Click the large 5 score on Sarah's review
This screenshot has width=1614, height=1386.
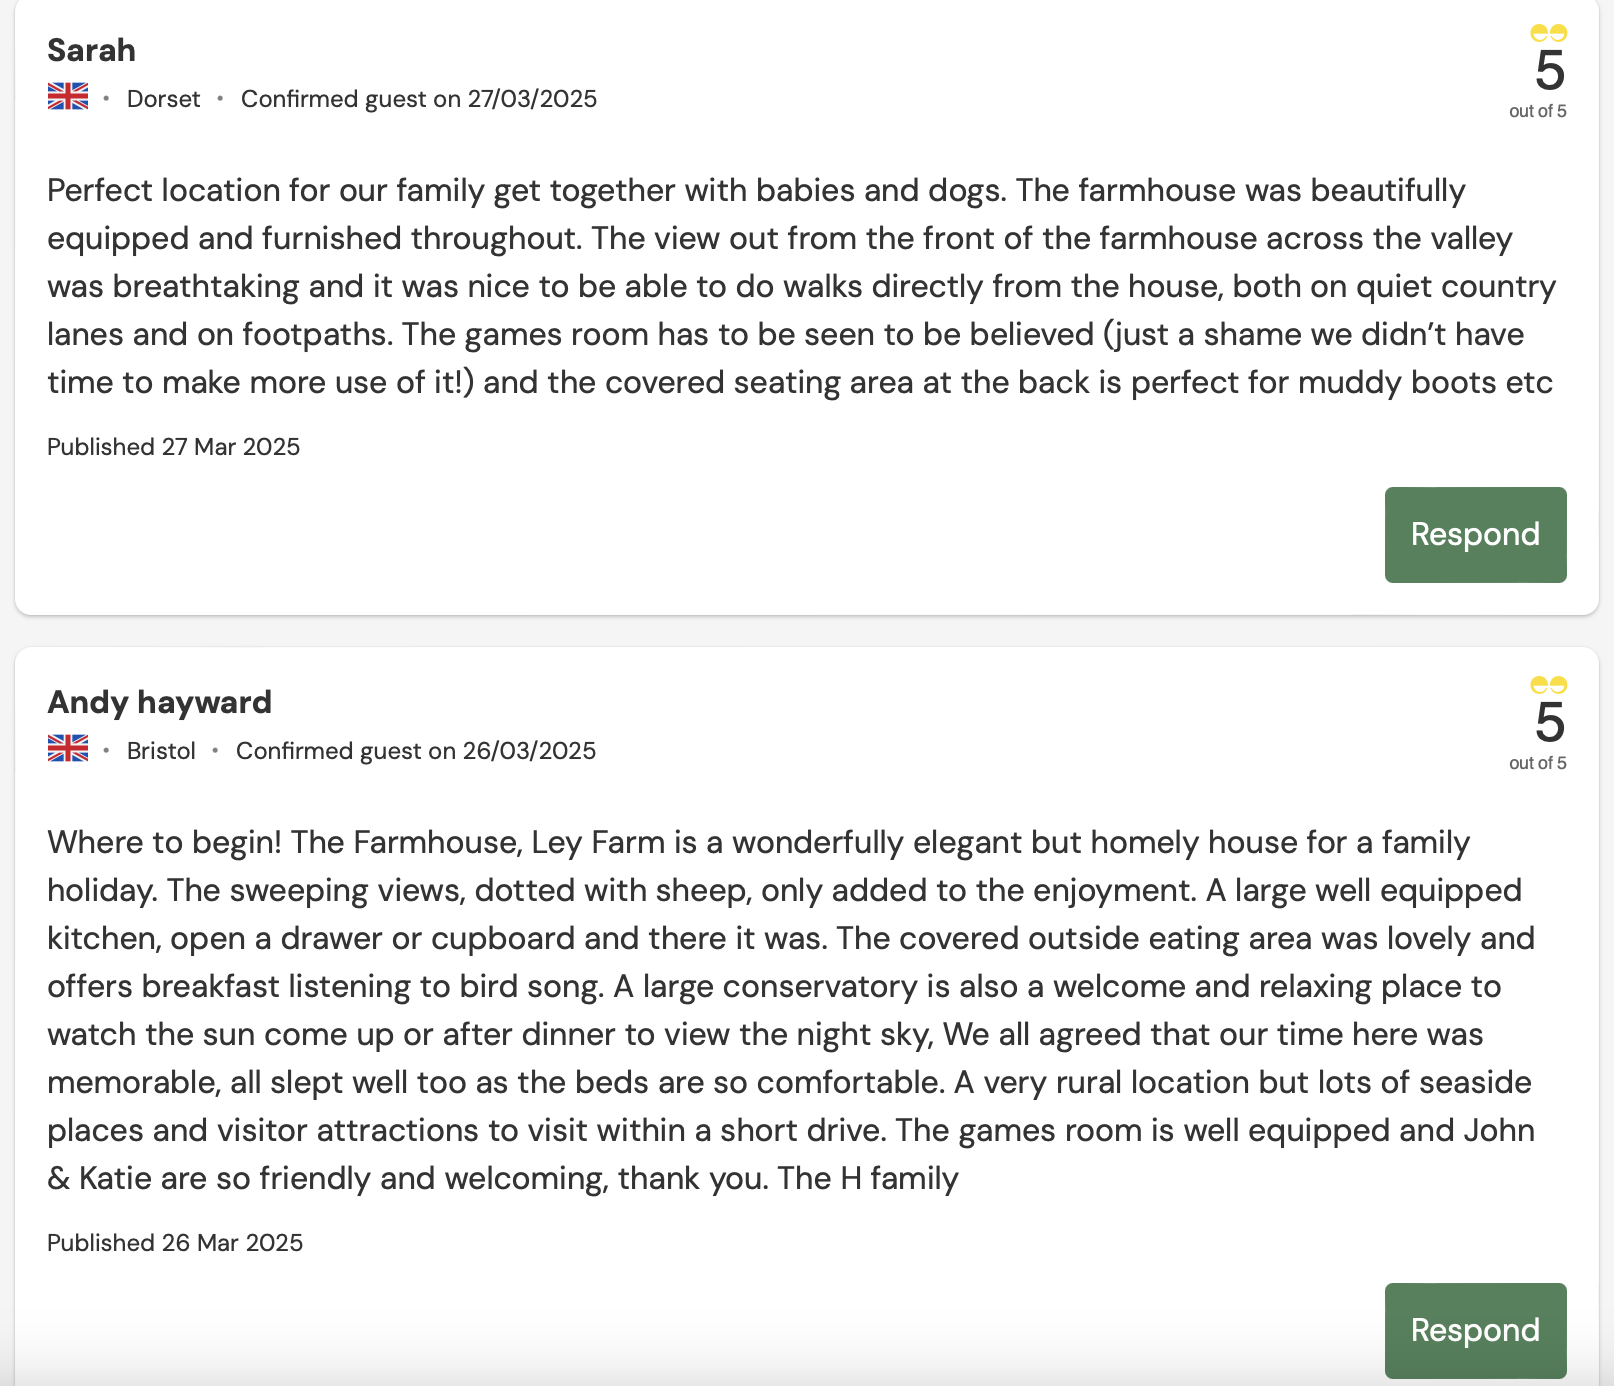click(x=1549, y=71)
